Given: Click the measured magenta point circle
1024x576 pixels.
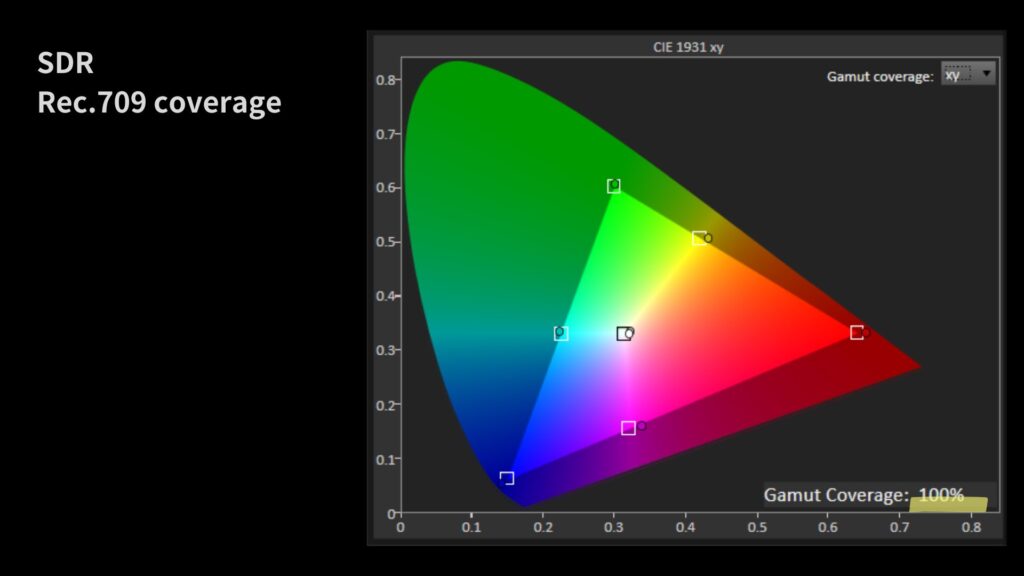Looking at the screenshot, I should (641, 426).
